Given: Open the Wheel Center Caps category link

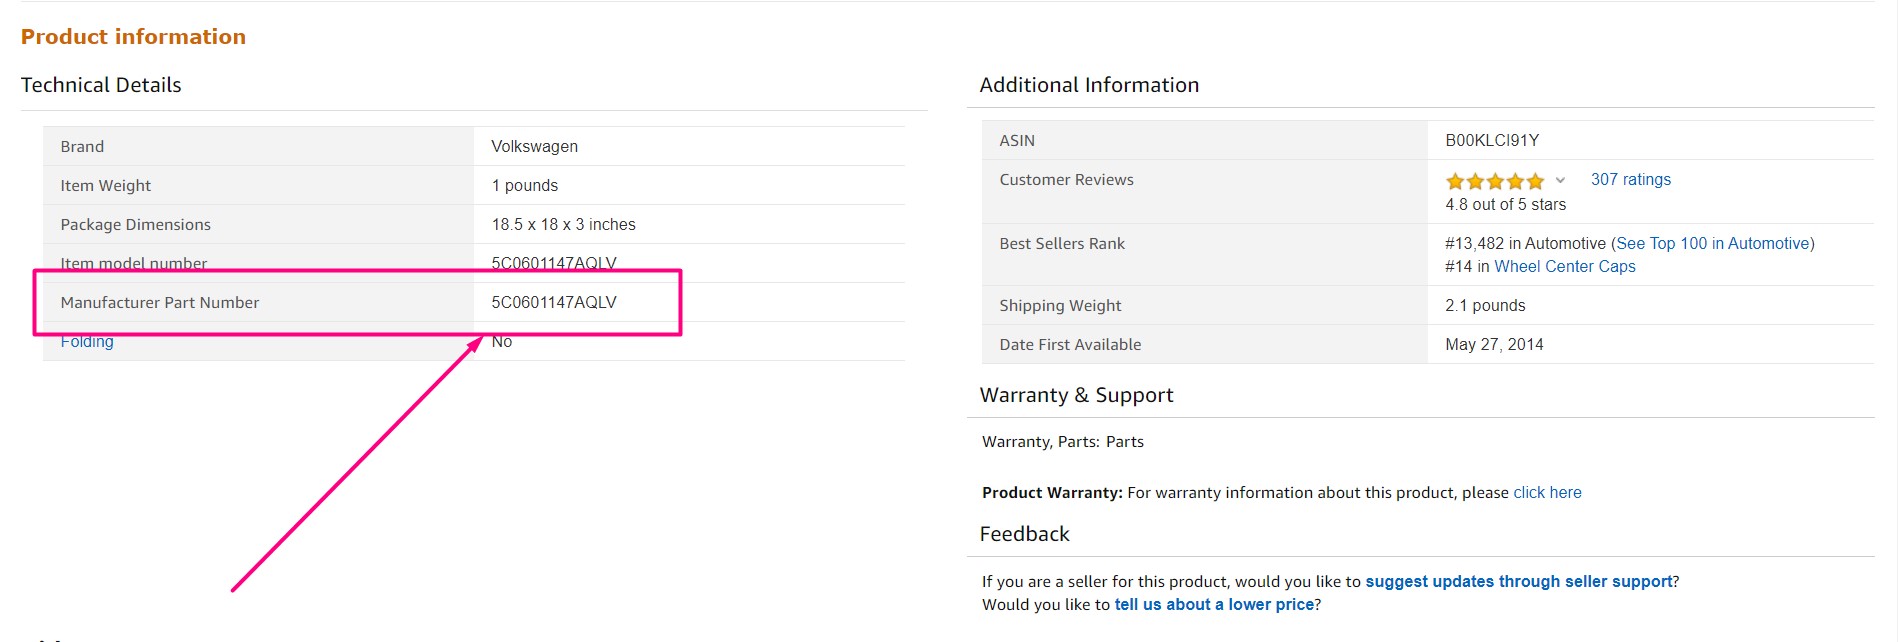Looking at the screenshot, I should tap(1565, 267).
